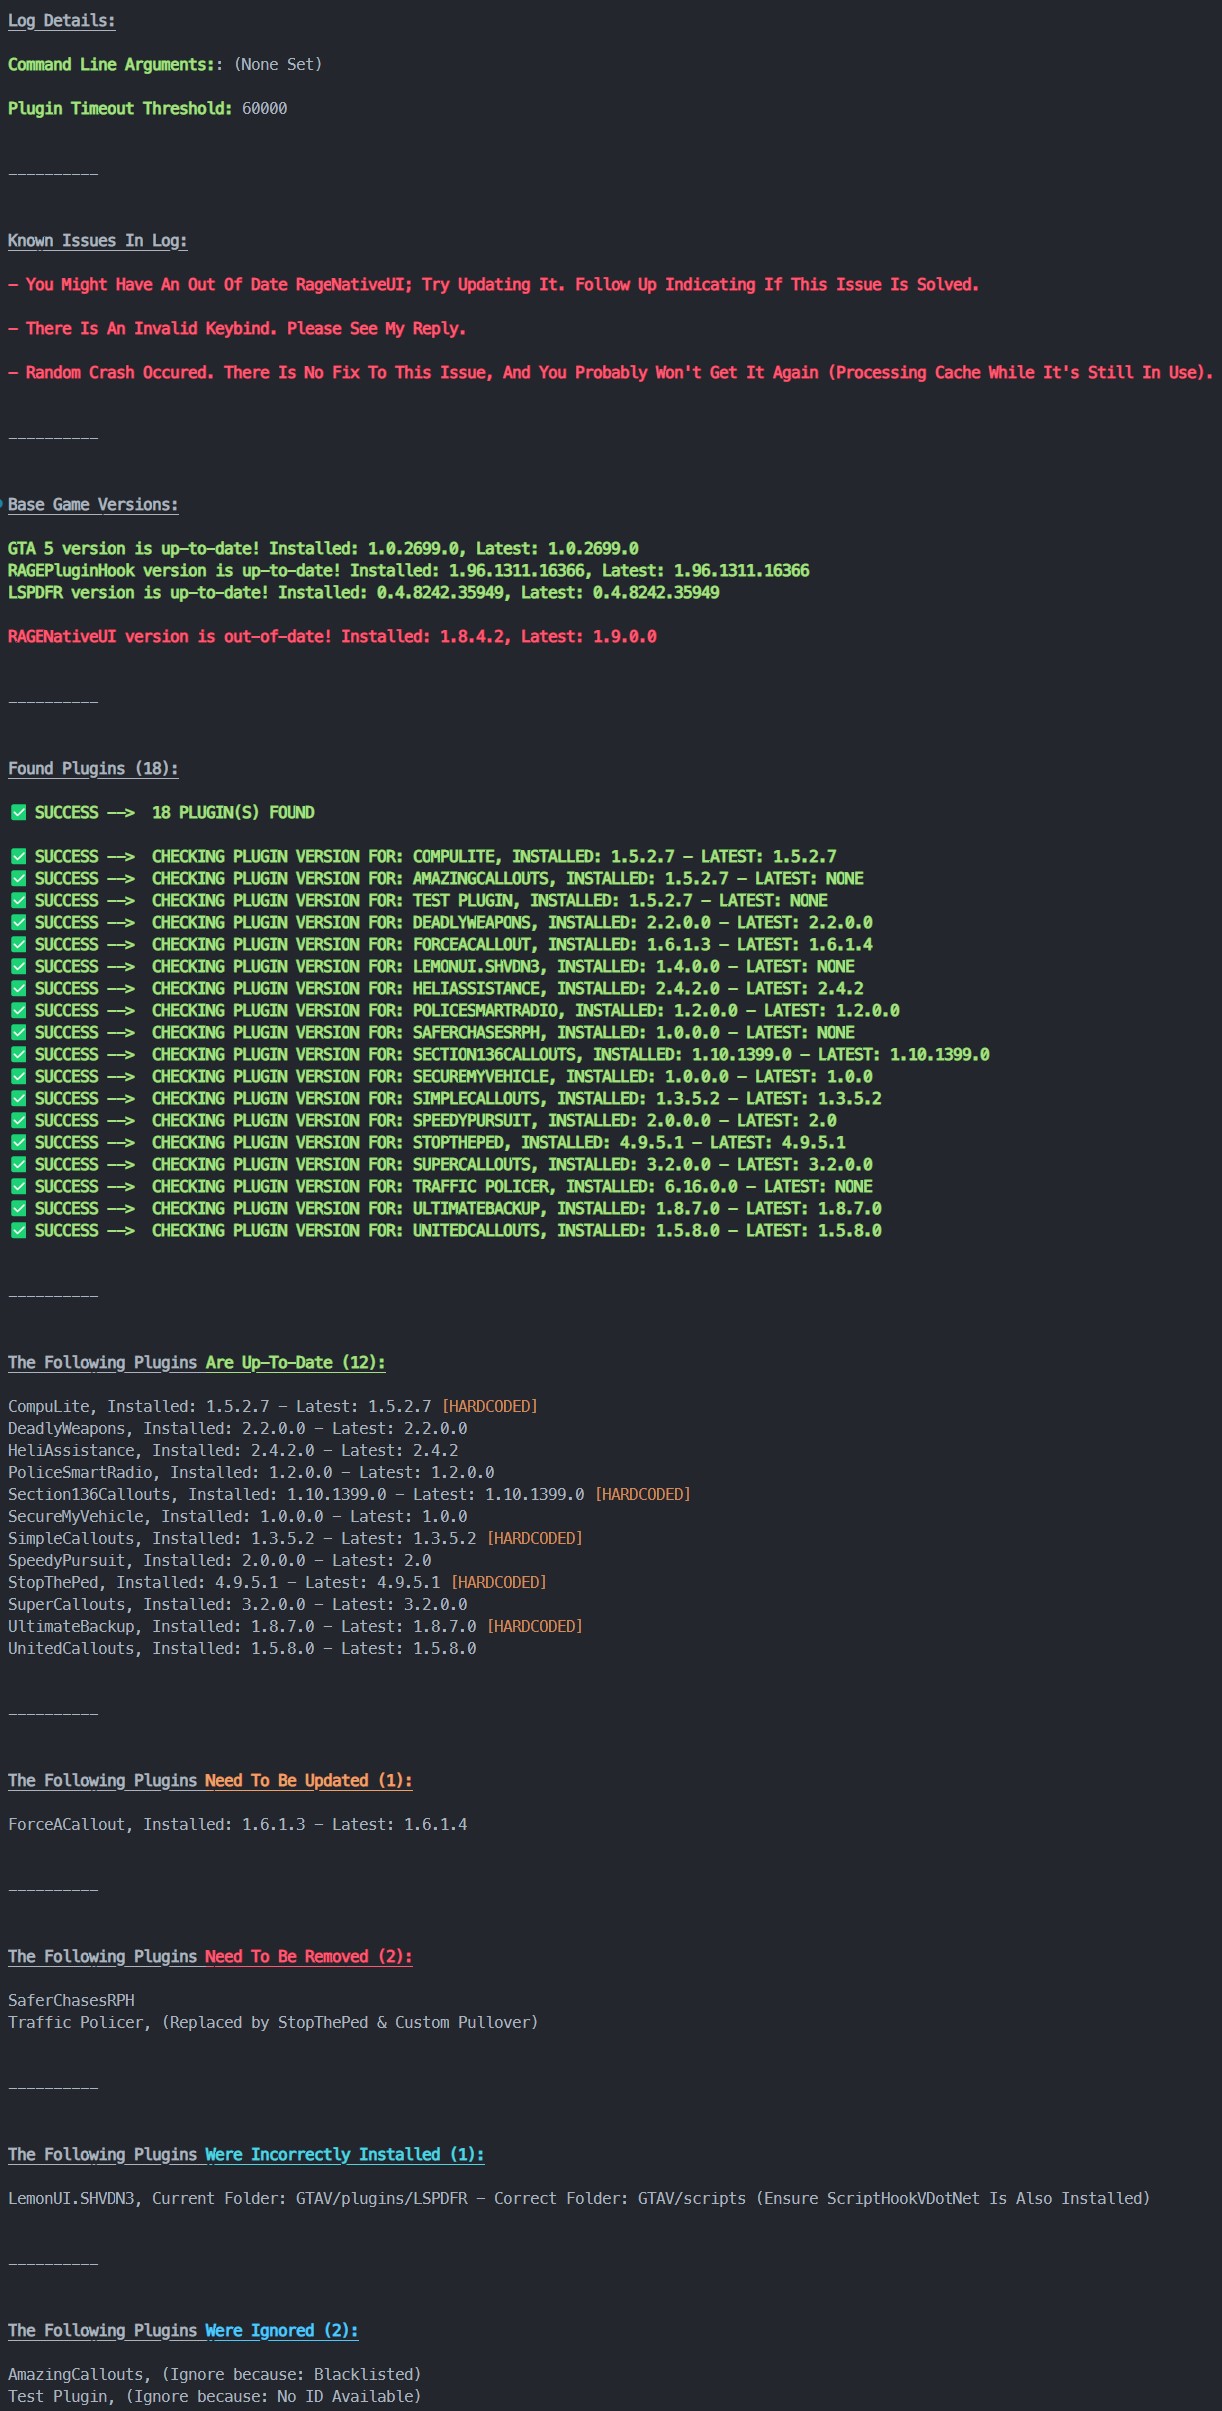Click the 'Found Plugins (18):' heading

click(x=93, y=769)
